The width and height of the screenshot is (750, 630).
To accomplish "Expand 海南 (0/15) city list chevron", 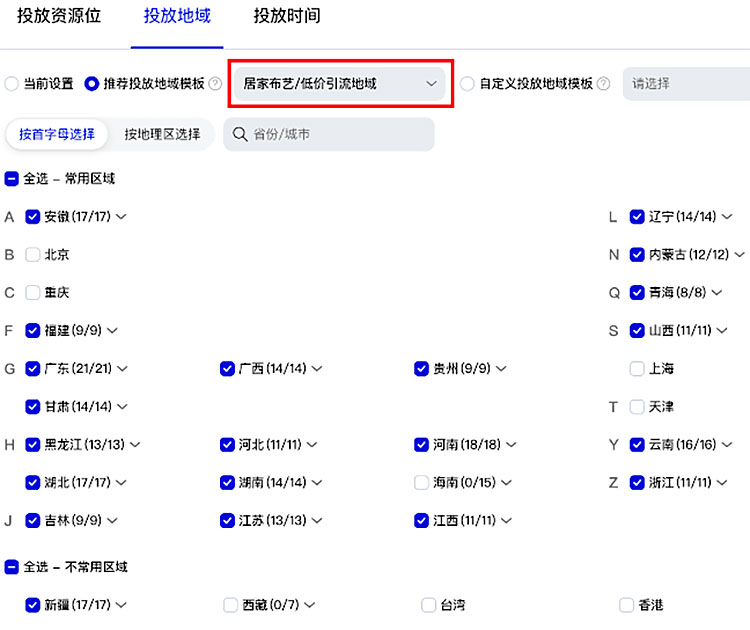I will pos(506,482).
